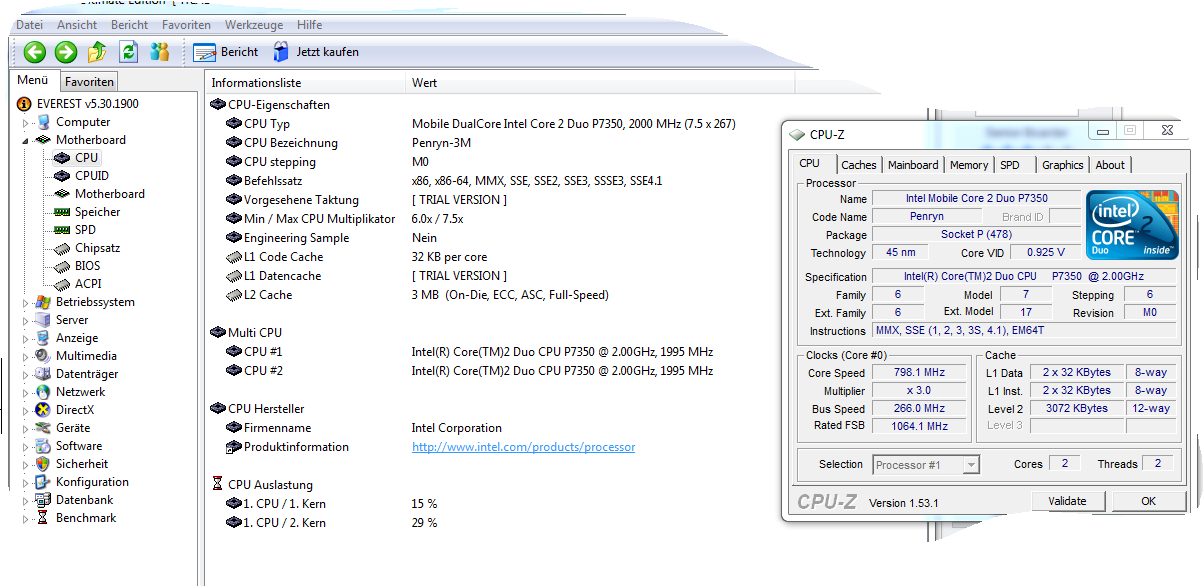
Task: Open the intel.com products processor link
Action: coord(523,447)
